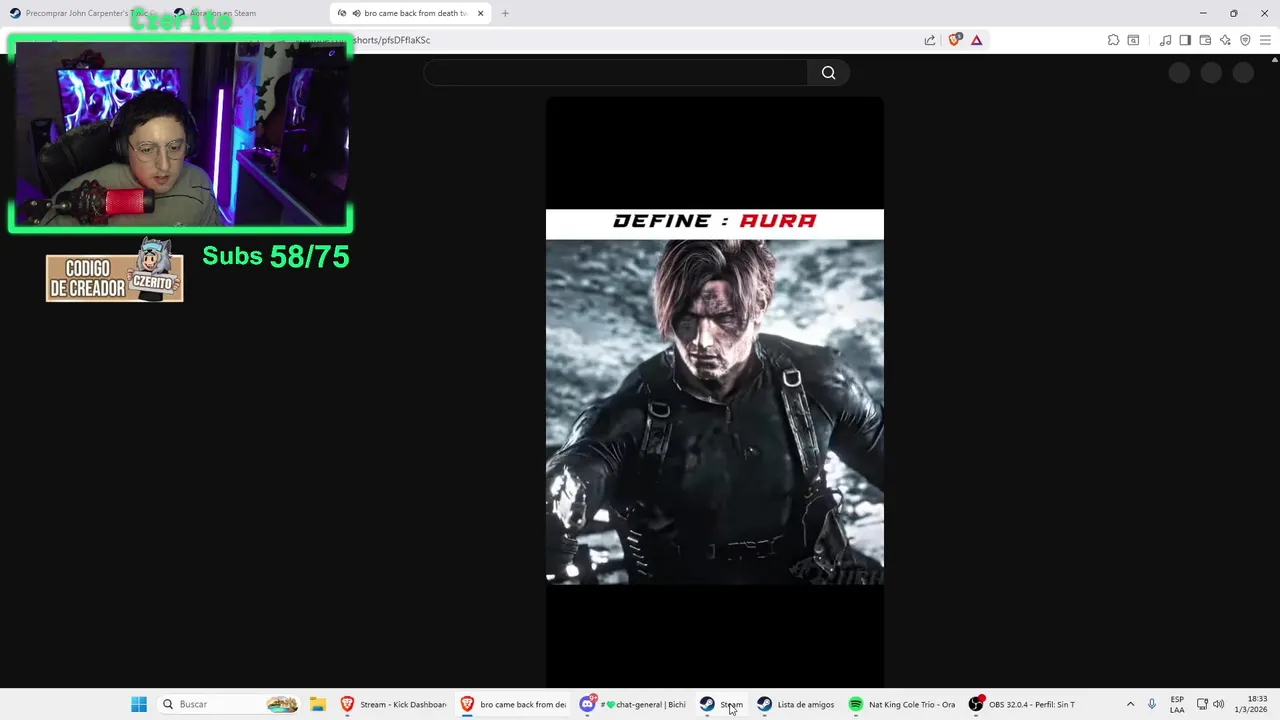Screen dimensions: 1280x720
Task: Click the 'Subs 58/75' counter text
Action: (x=276, y=257)
